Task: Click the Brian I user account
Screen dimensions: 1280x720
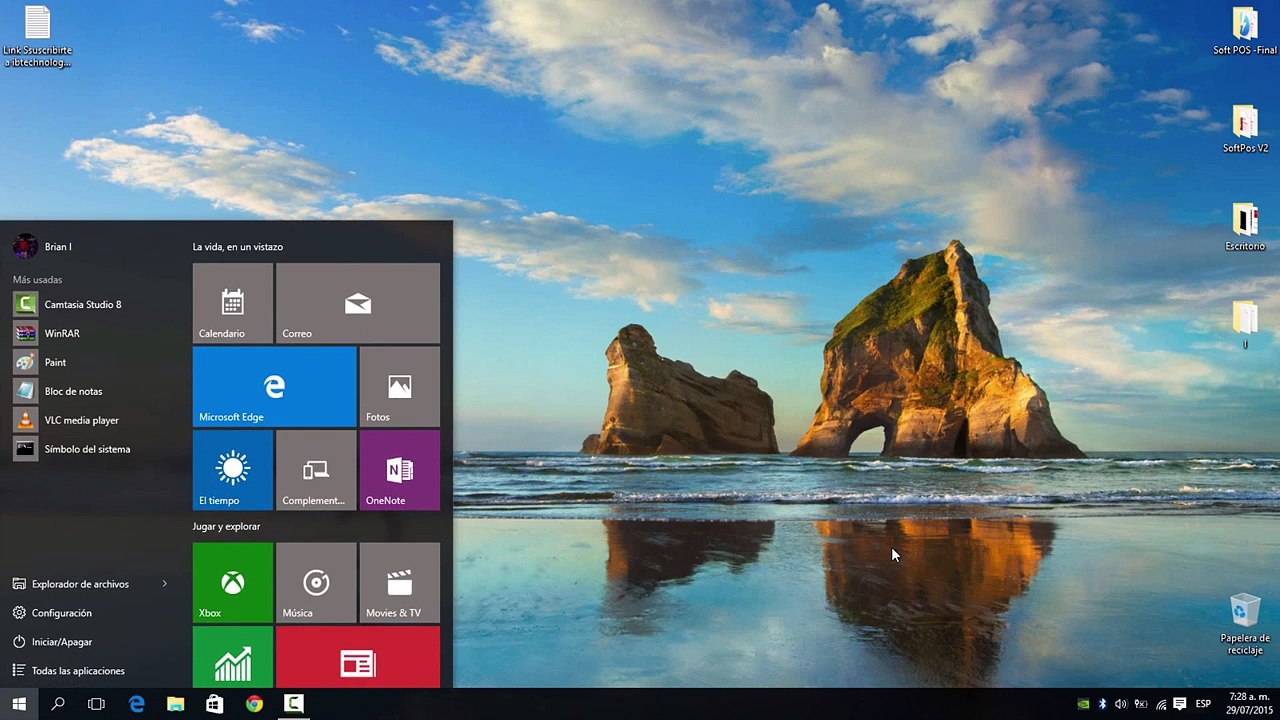Action: (42, 246)
